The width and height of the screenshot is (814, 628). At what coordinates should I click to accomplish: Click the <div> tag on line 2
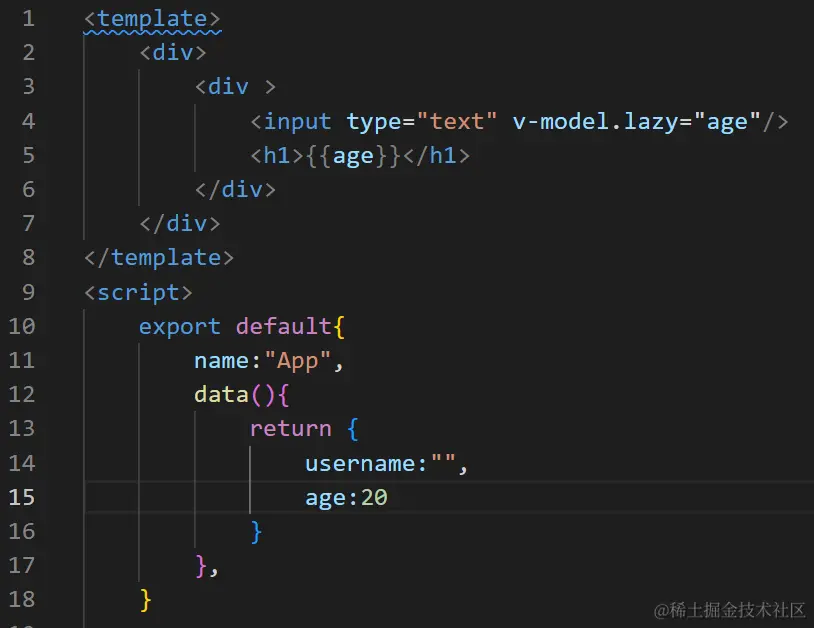point(173,52)
